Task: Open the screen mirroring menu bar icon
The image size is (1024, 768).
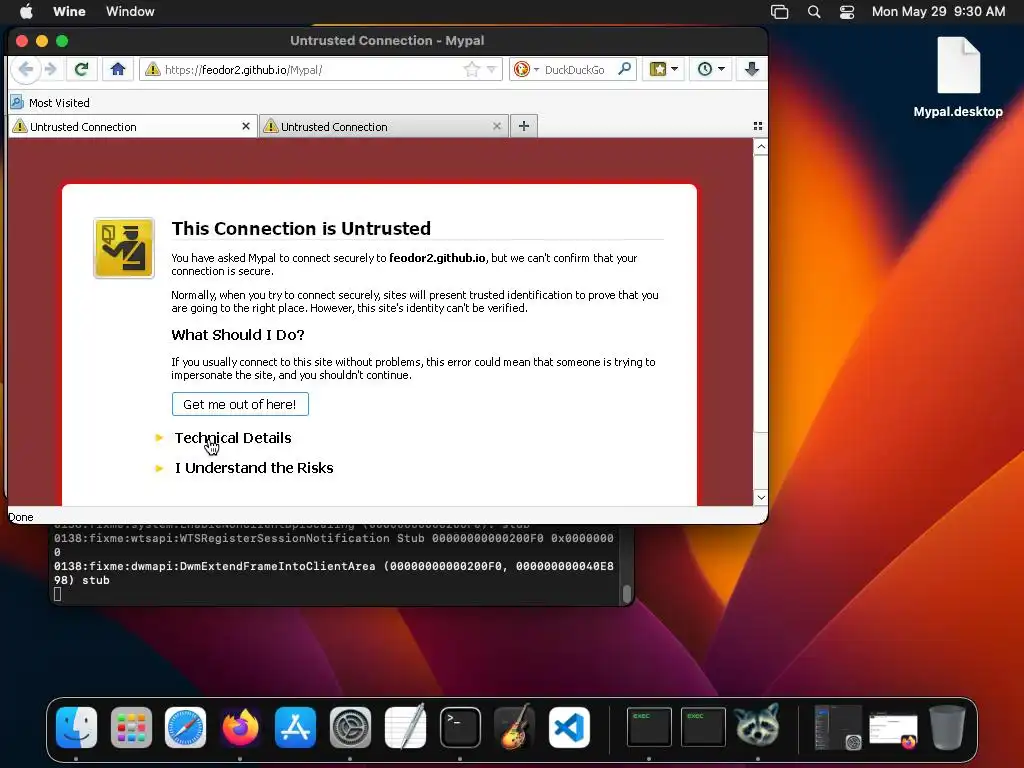Action: click(779, 12)
